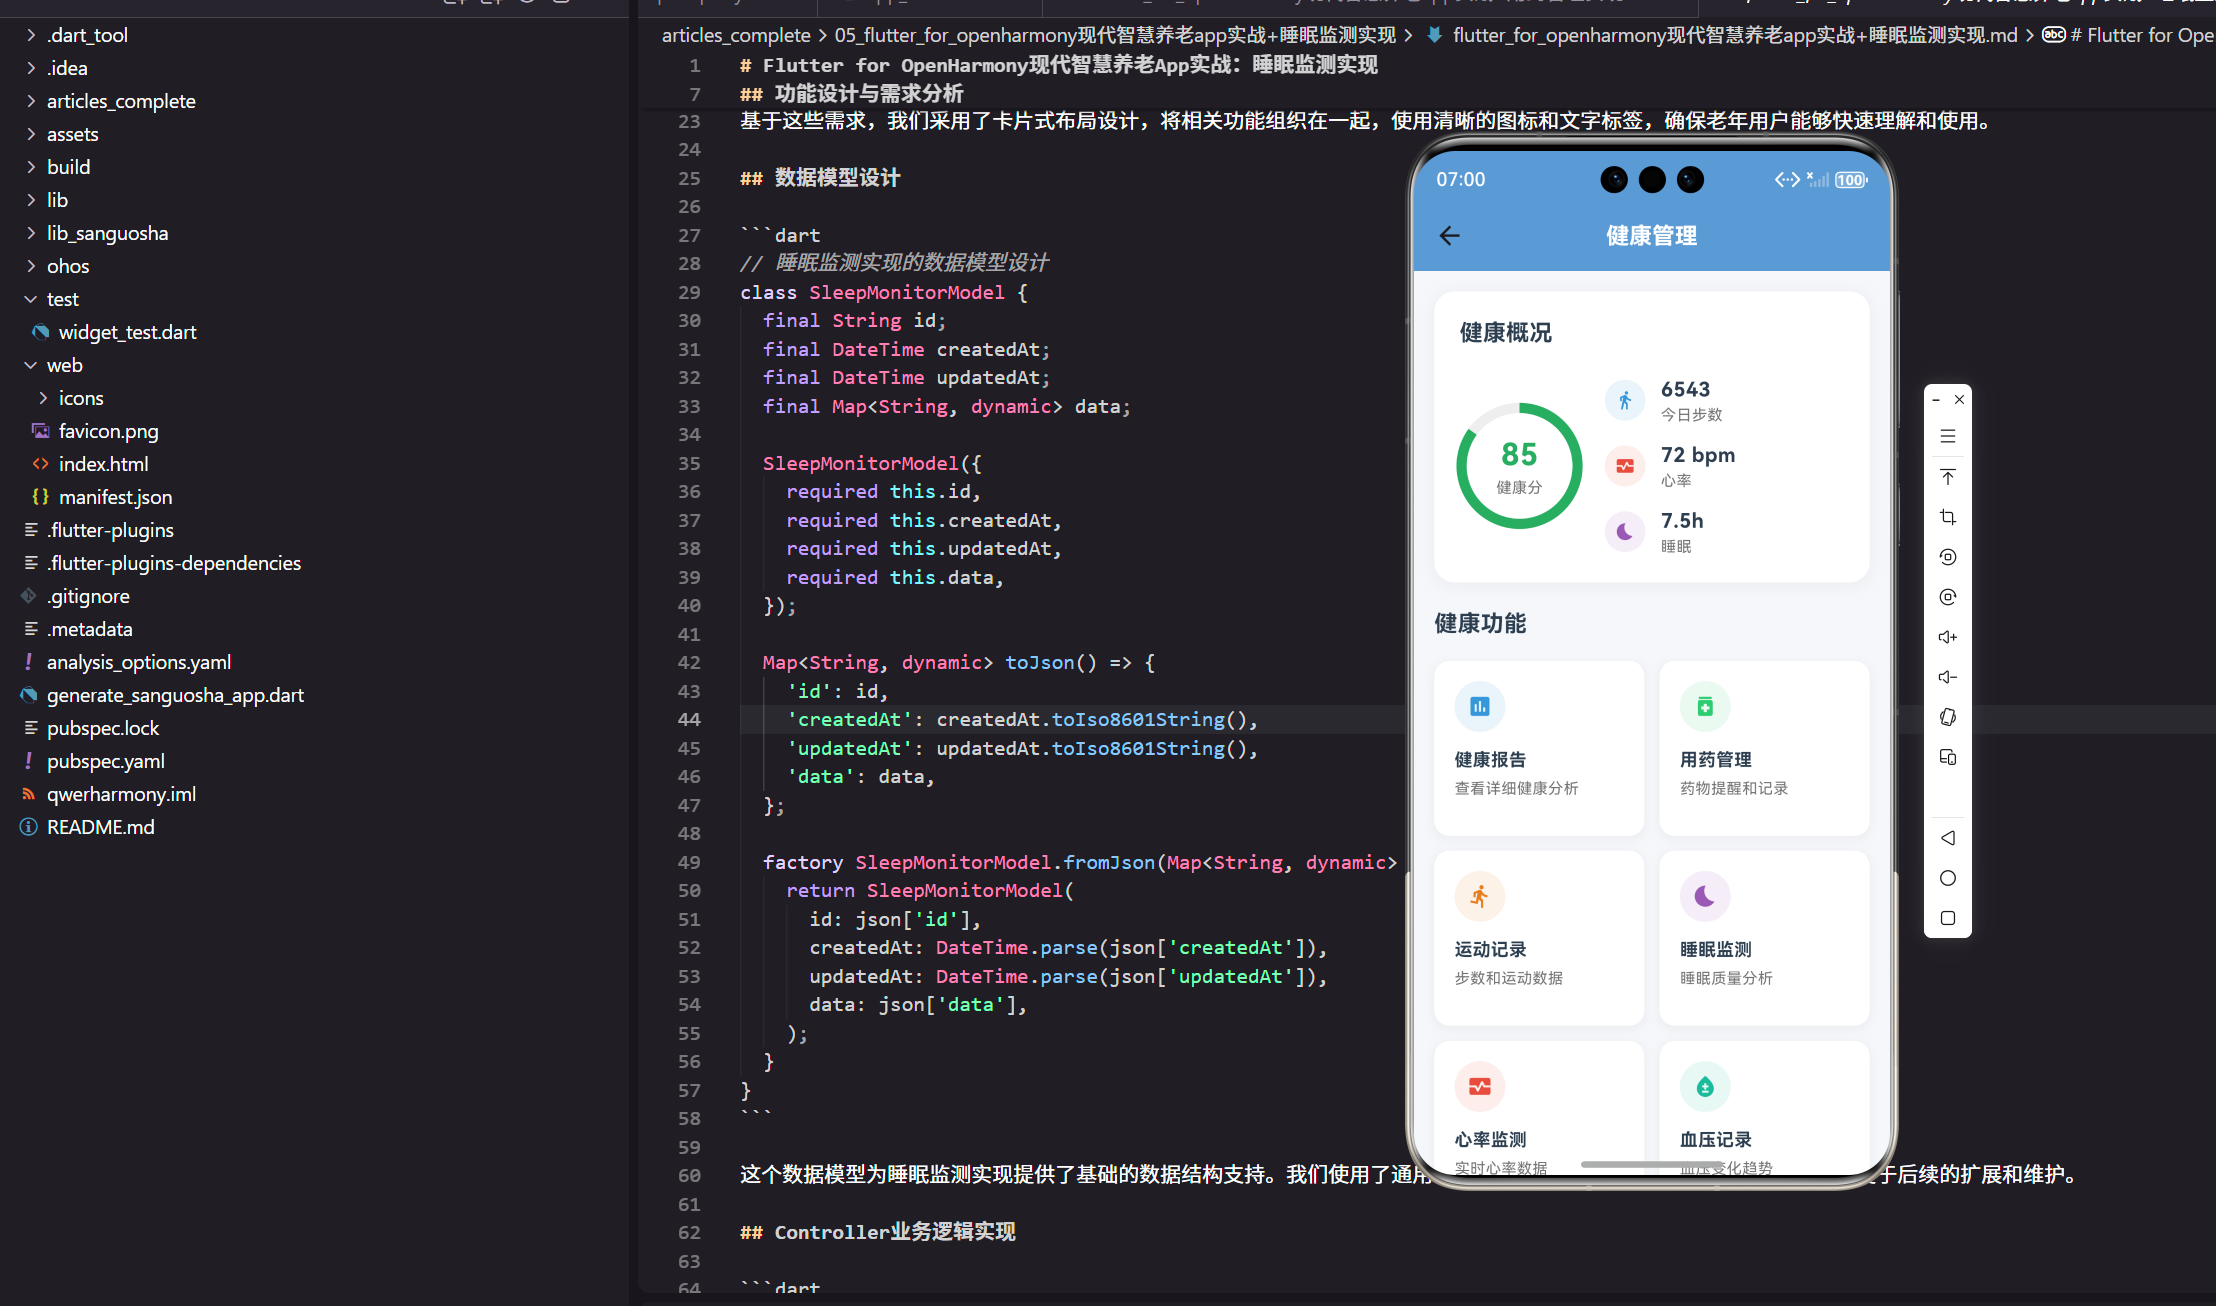Image resolution: width=2216 pixels, height=1306 pixels.
Task: Expand the .dart_tool folder
Action: [31, 35]
